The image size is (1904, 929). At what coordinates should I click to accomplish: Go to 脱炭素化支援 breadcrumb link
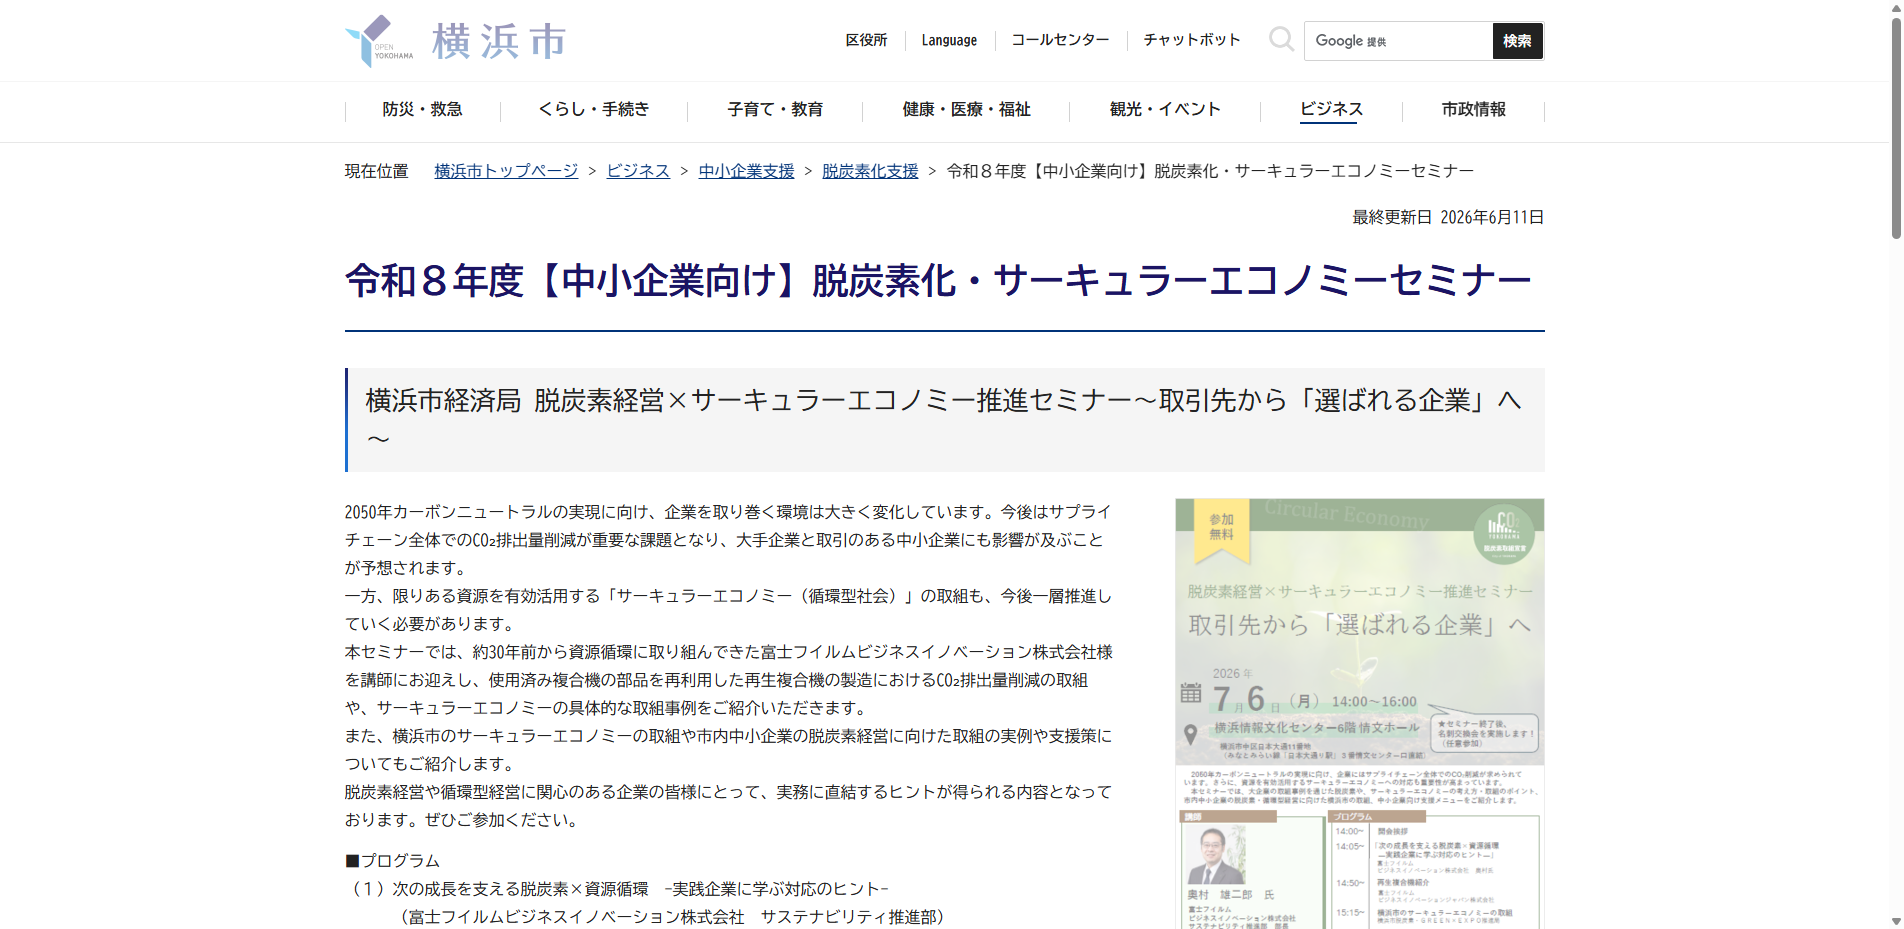pyautogui.click(x=870, y=171)
